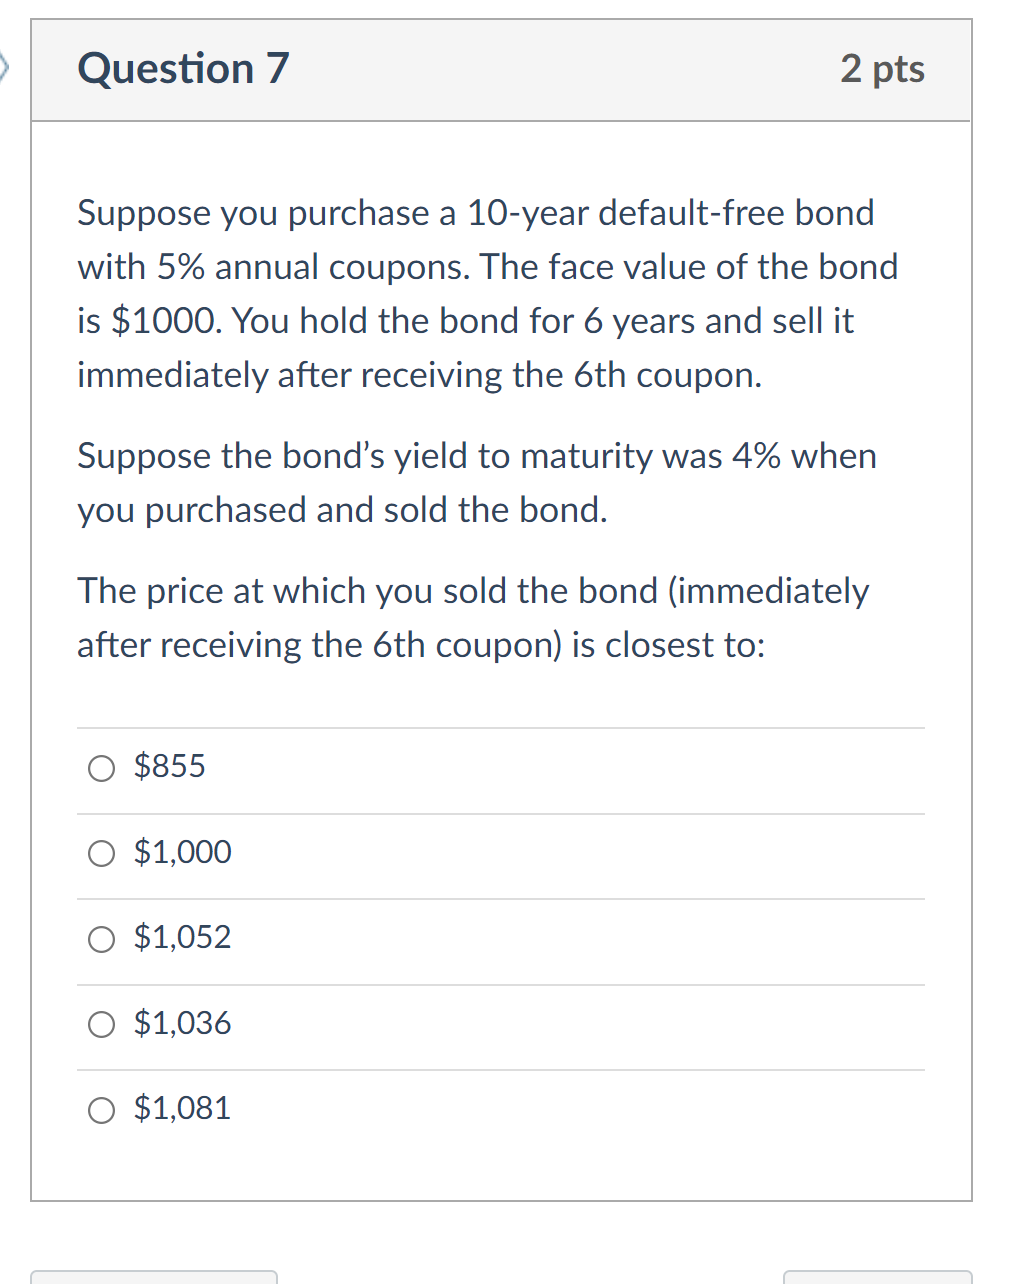Click the paragraph starting "The price at which"

[x=473, y=618]
